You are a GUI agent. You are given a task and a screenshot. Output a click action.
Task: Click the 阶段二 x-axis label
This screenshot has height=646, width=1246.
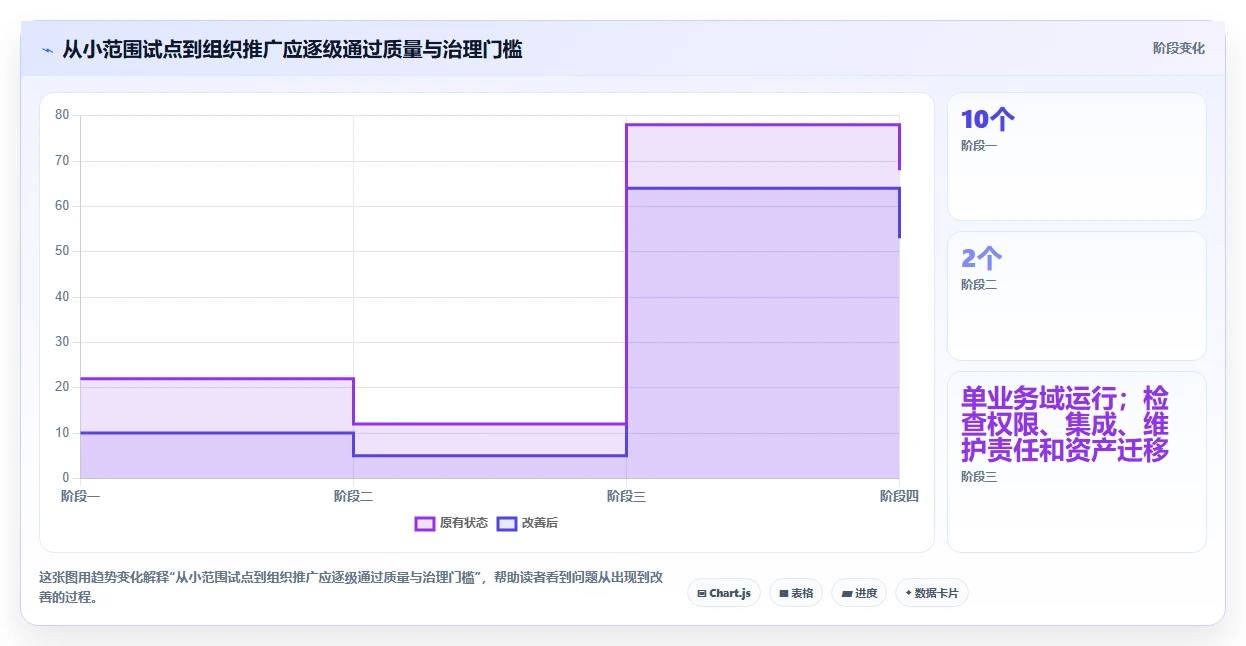point(353,495)
